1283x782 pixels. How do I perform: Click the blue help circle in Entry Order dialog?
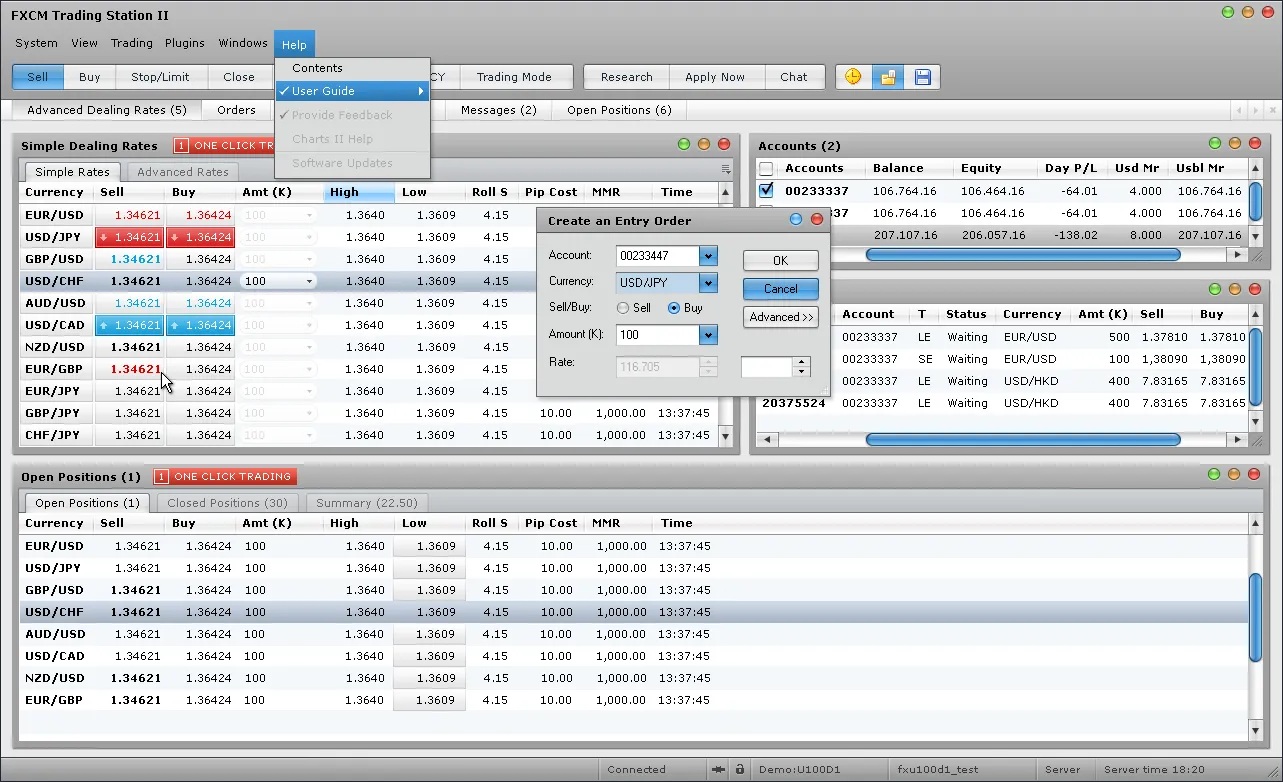(796, 220)
